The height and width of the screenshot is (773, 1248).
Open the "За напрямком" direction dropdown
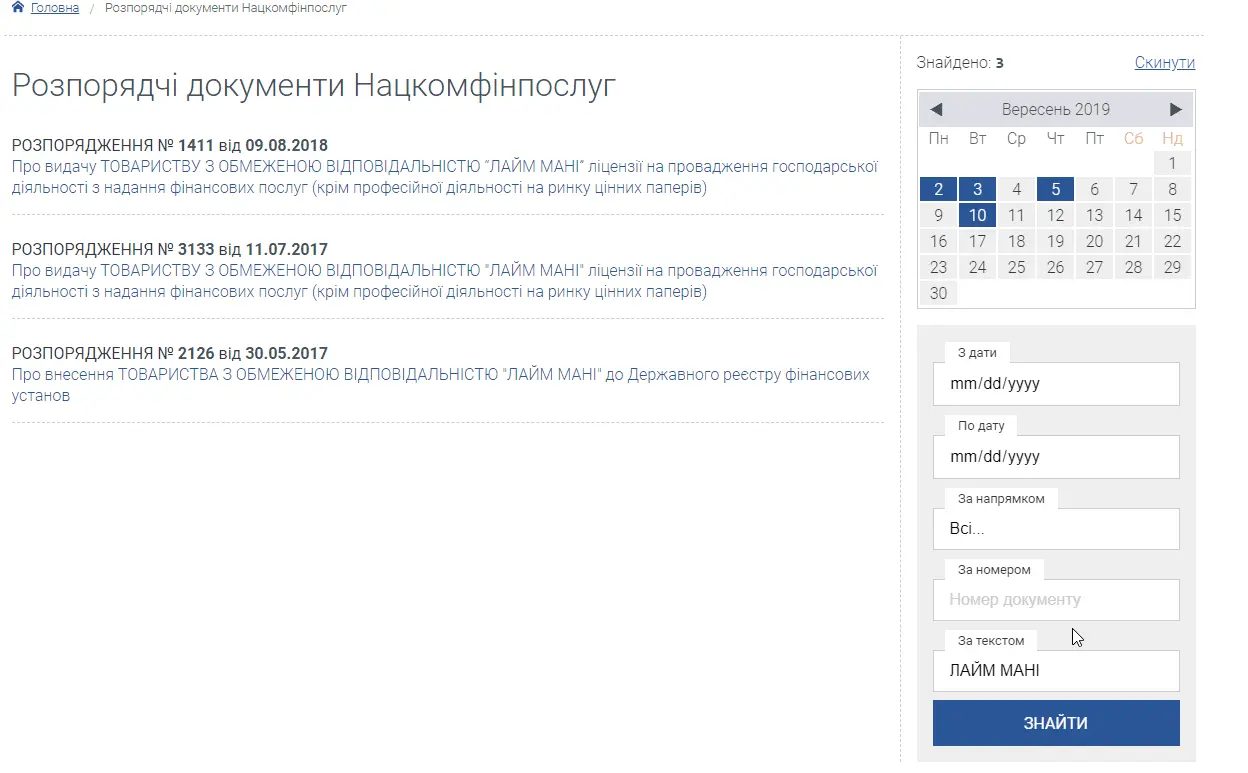point(1056,529)
